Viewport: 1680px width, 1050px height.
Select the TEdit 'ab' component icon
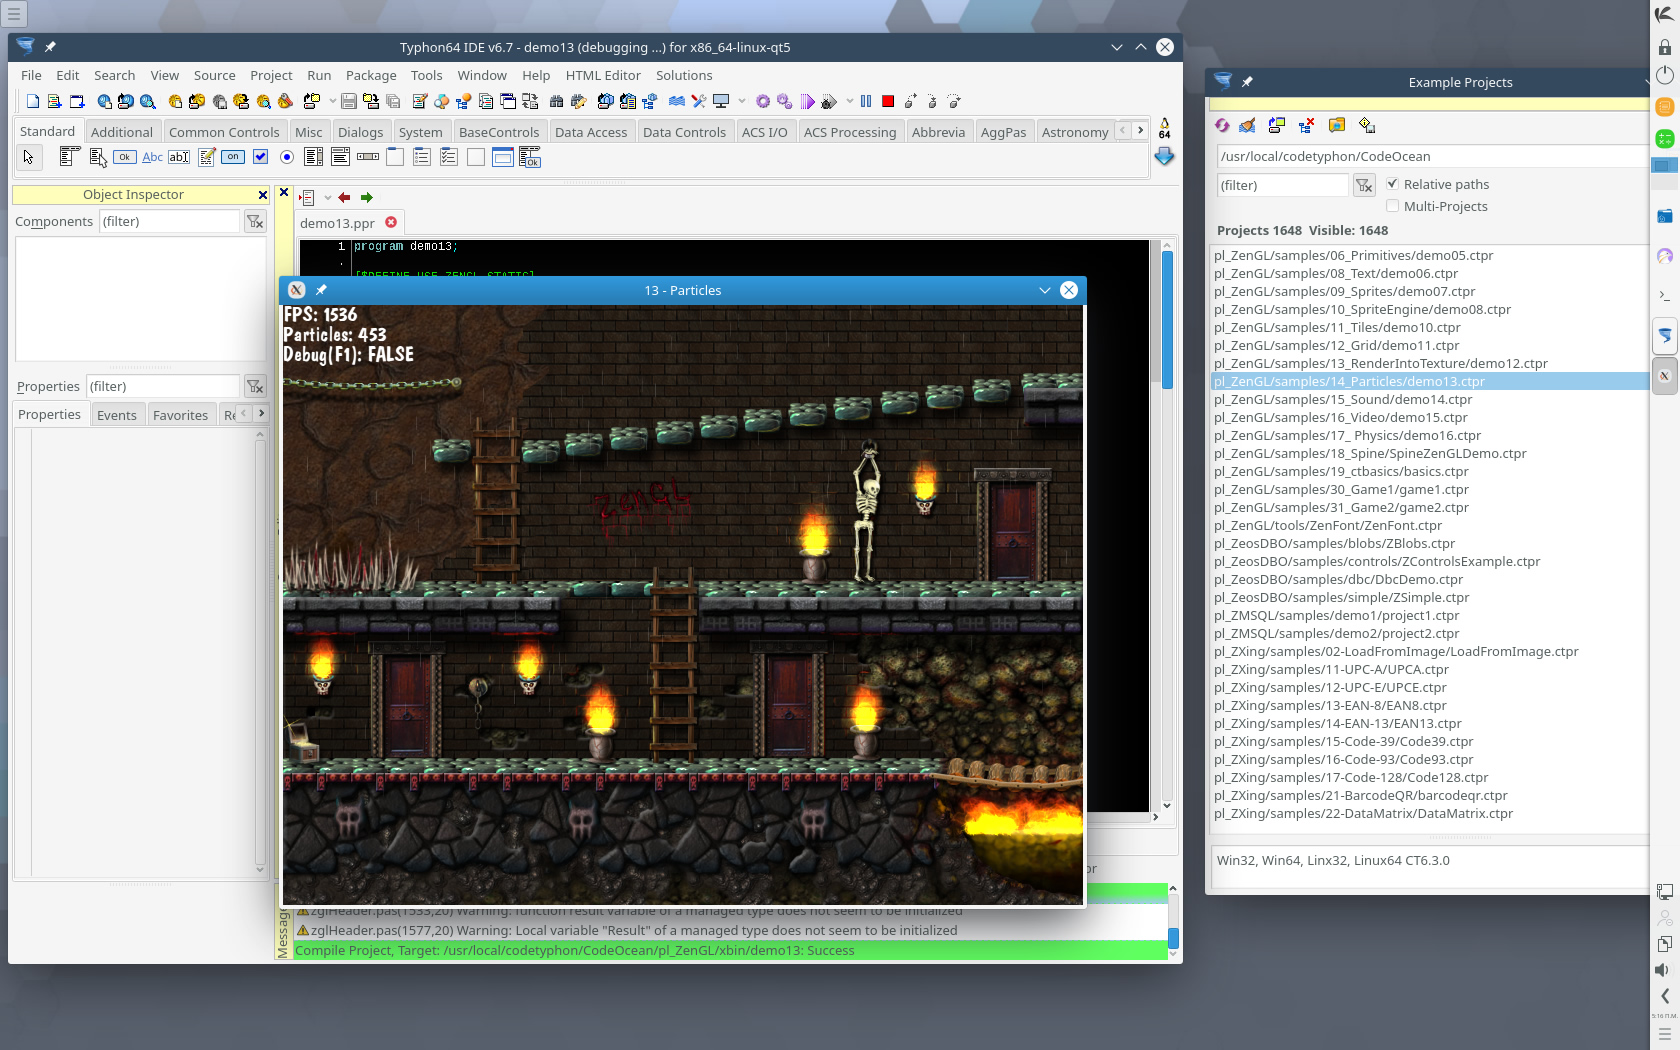point(179,157)
